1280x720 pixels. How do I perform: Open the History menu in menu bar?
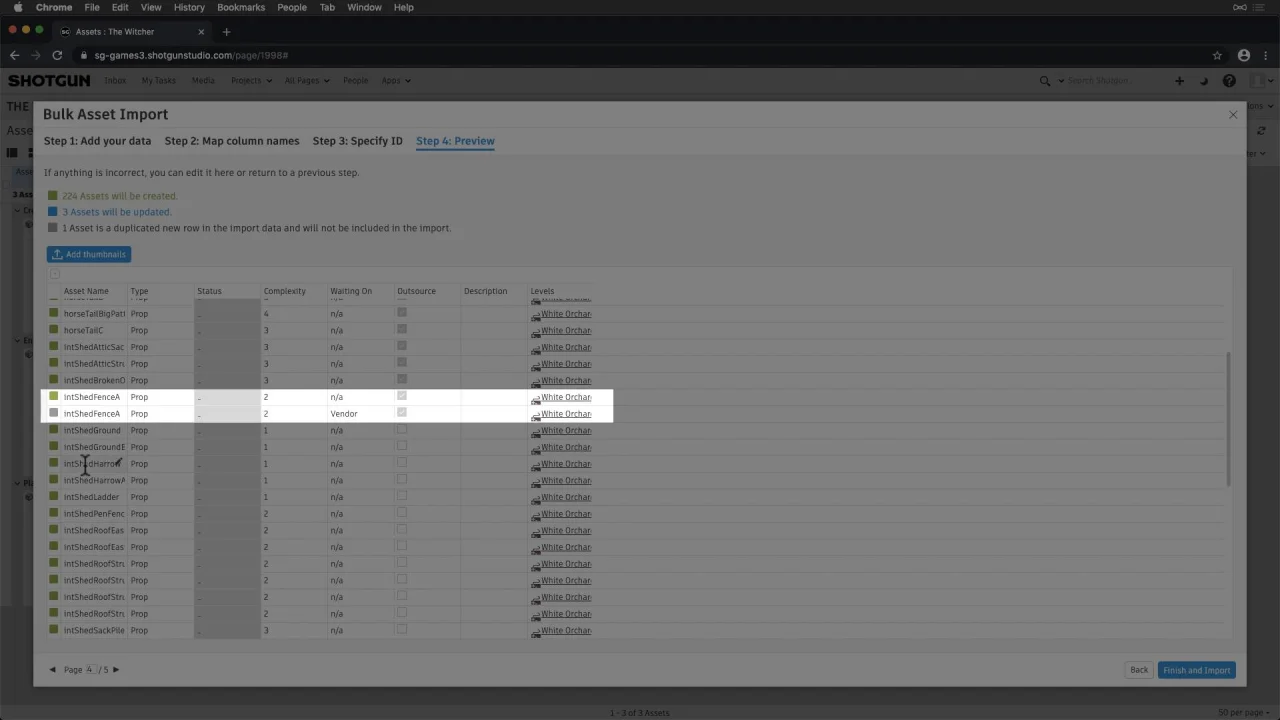[x=189, y=7]
